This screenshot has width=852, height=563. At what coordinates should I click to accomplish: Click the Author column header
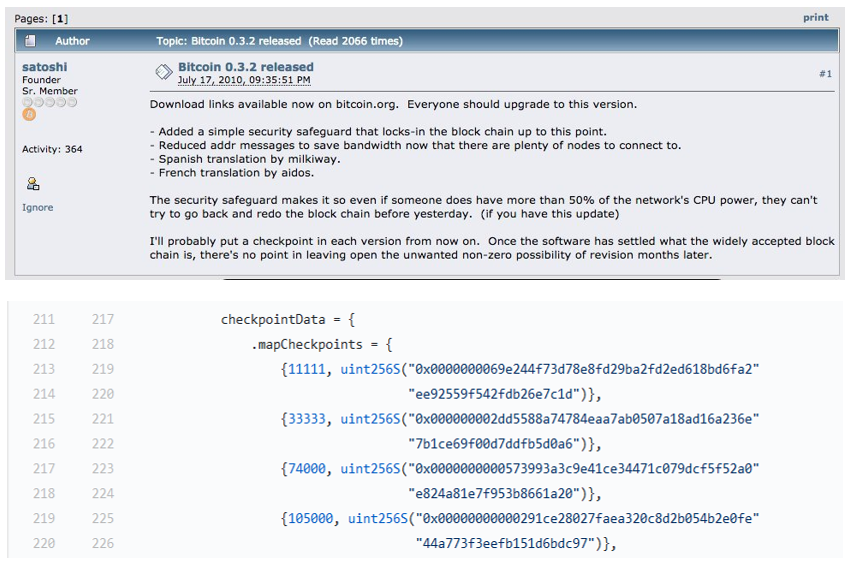pos(72,41)
